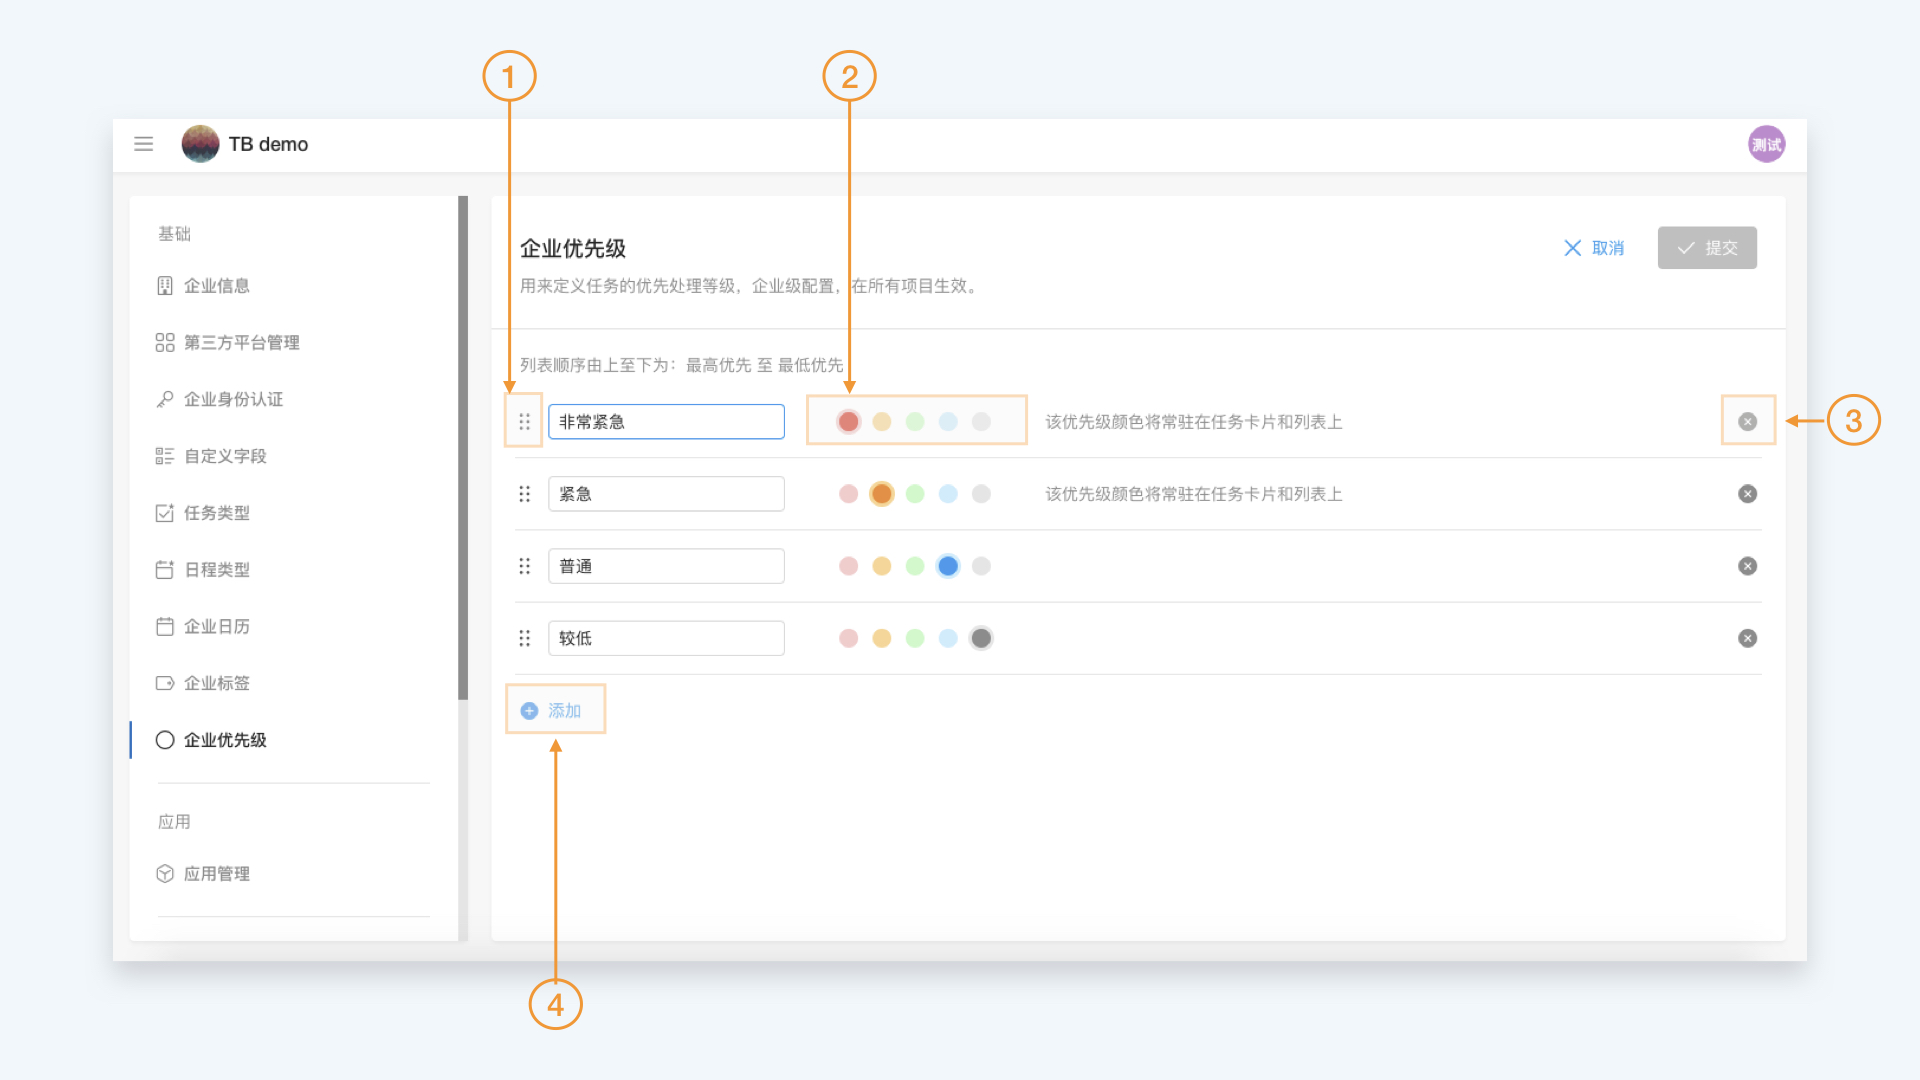This screenshot has width=1920, height=1080.
Task: Open 第三方平台管理 in the sidebar
Action: pyautogui.click(x=241, y=343)
